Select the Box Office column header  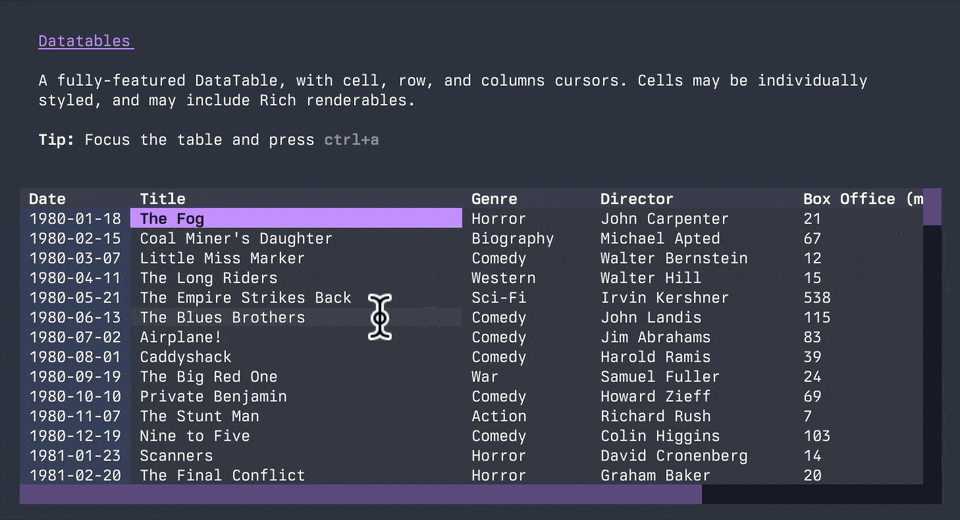tap(862, 199)
